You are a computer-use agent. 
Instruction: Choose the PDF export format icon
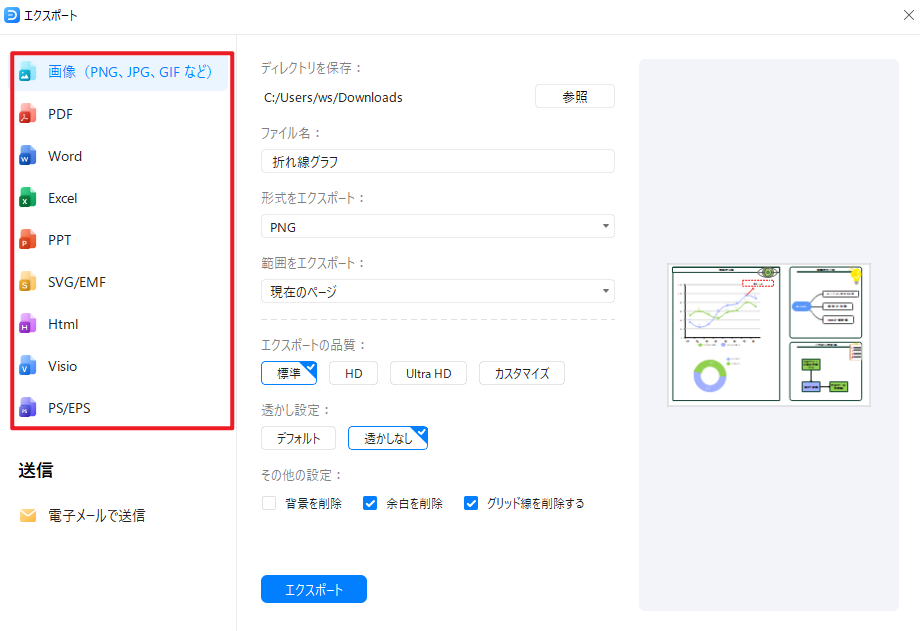(x=60, y=113)
